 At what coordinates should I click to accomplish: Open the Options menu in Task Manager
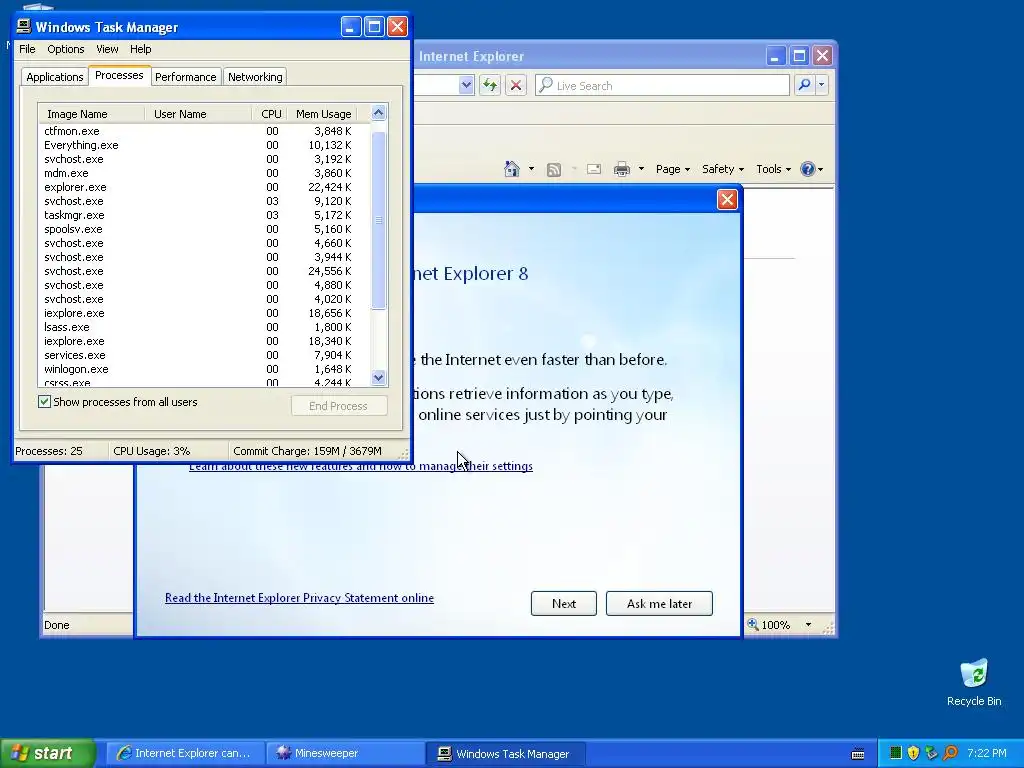click(65, 49)
